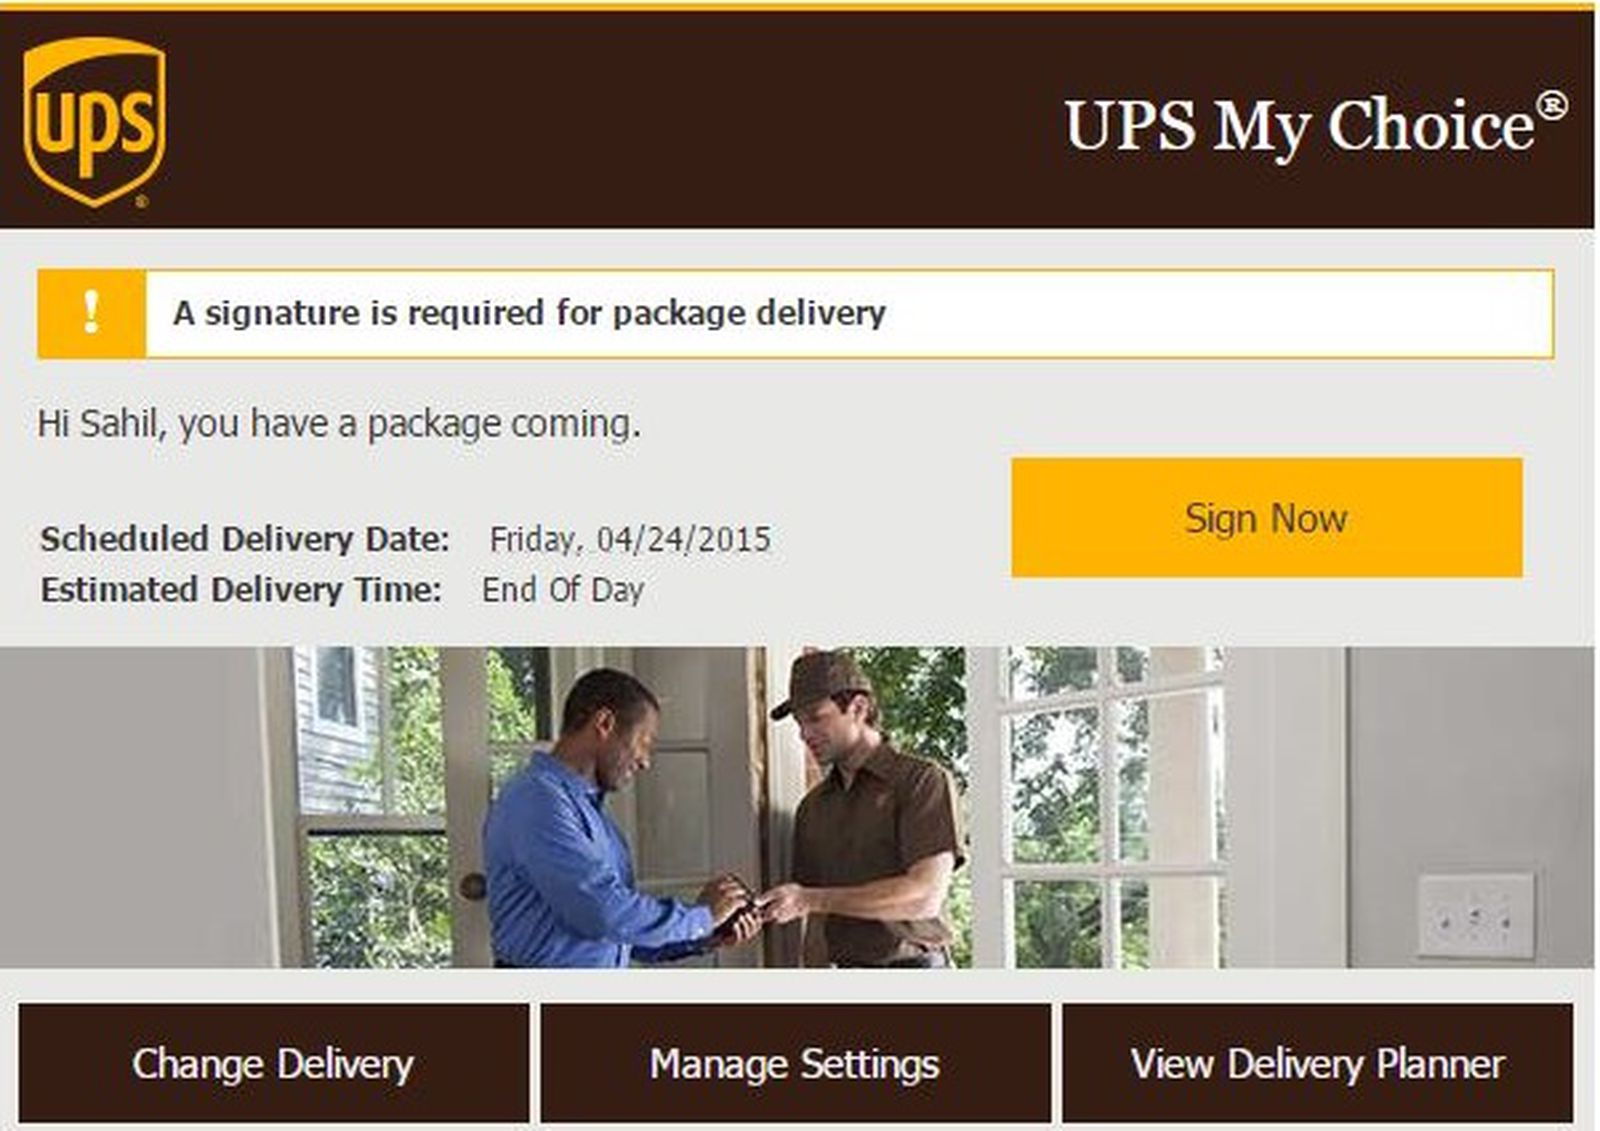
Task: Click the Change Delivery footer tile
Action: pos(272,1063)
